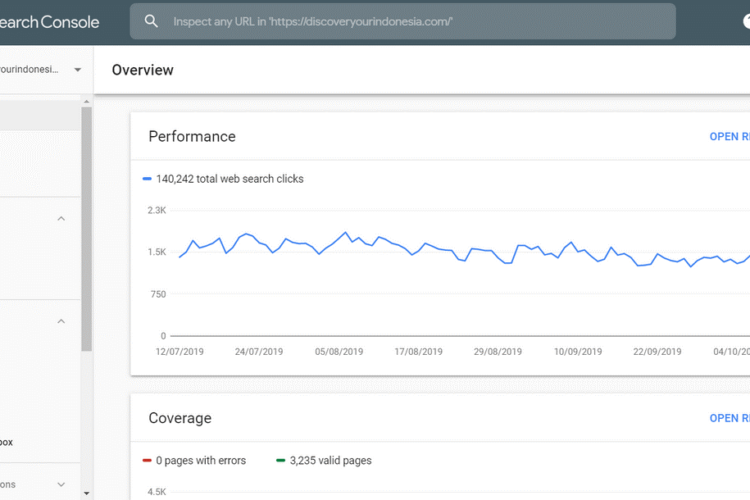Click 140,242 total web search clicks legend
The width and height of the screenshot is (750, 500).
tap(223, 179)
